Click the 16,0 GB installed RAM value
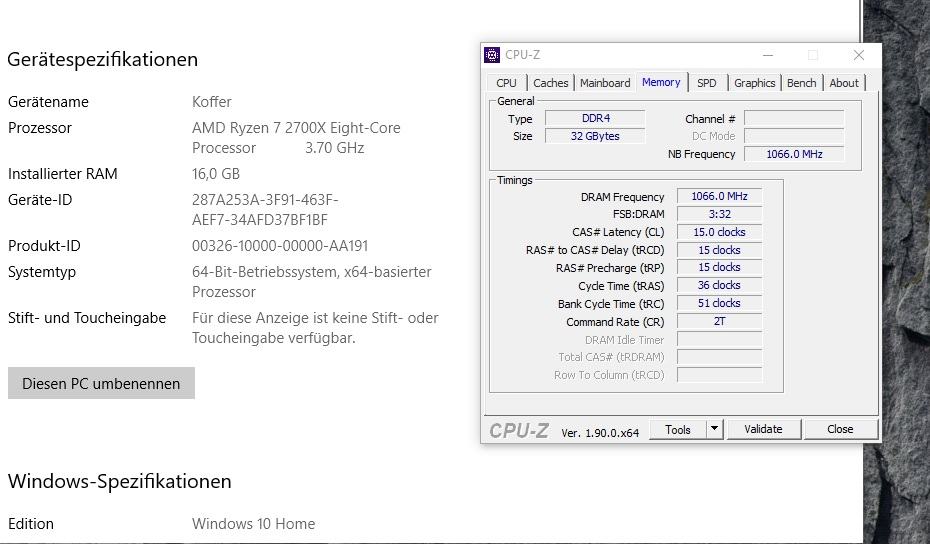The image size is (930, 547). (216, 174)
